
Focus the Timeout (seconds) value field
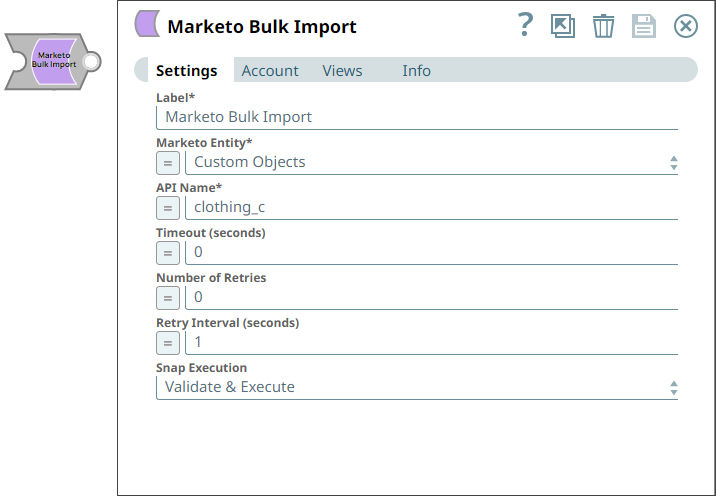432,253
